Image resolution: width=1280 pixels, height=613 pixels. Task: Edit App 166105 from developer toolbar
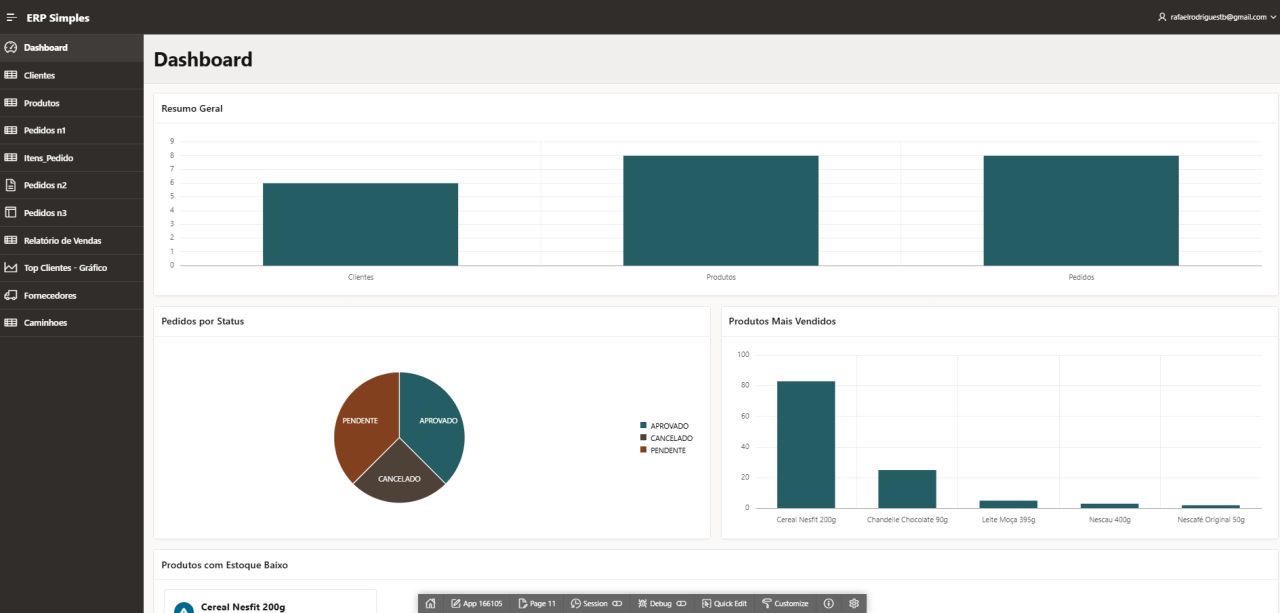coord(477,604)
